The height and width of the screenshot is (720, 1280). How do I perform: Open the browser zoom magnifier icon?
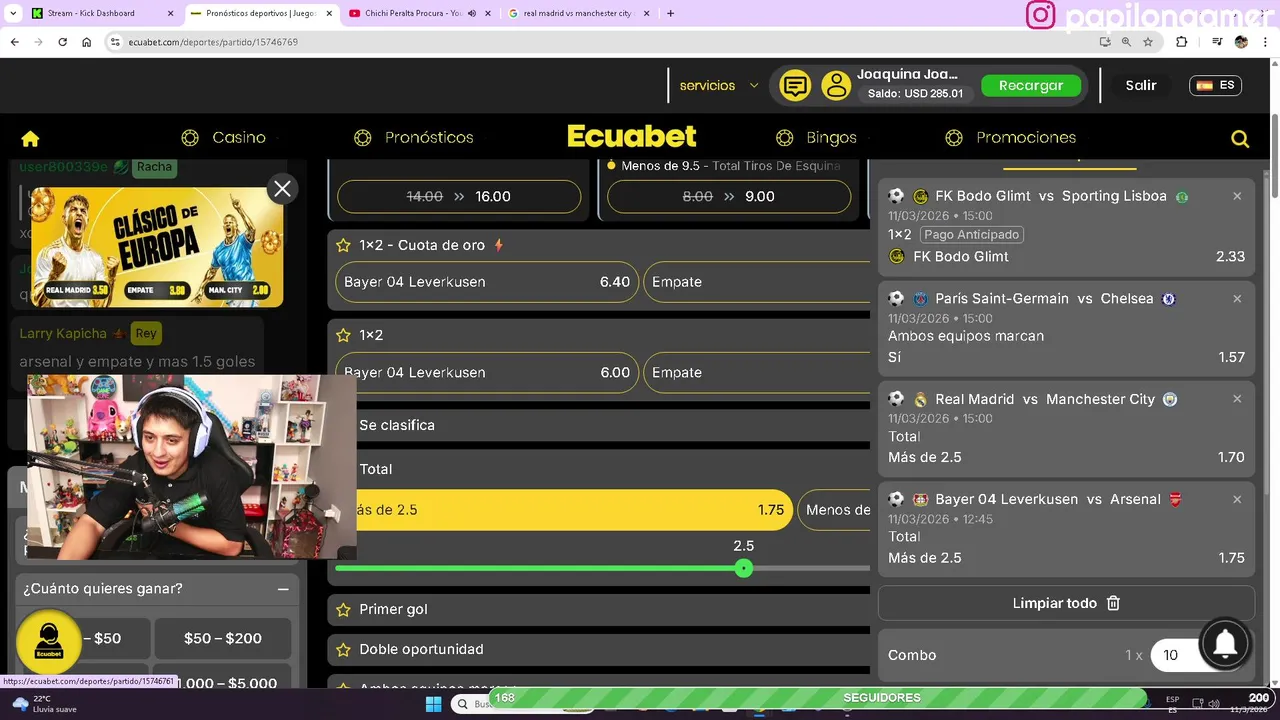coord(1126,42)
